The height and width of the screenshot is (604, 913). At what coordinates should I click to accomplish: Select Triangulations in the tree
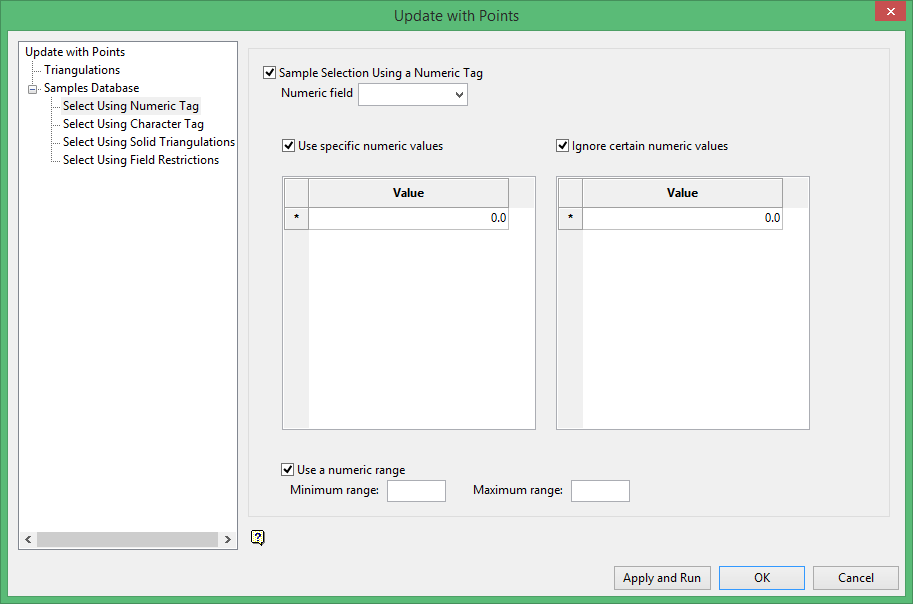82,70
